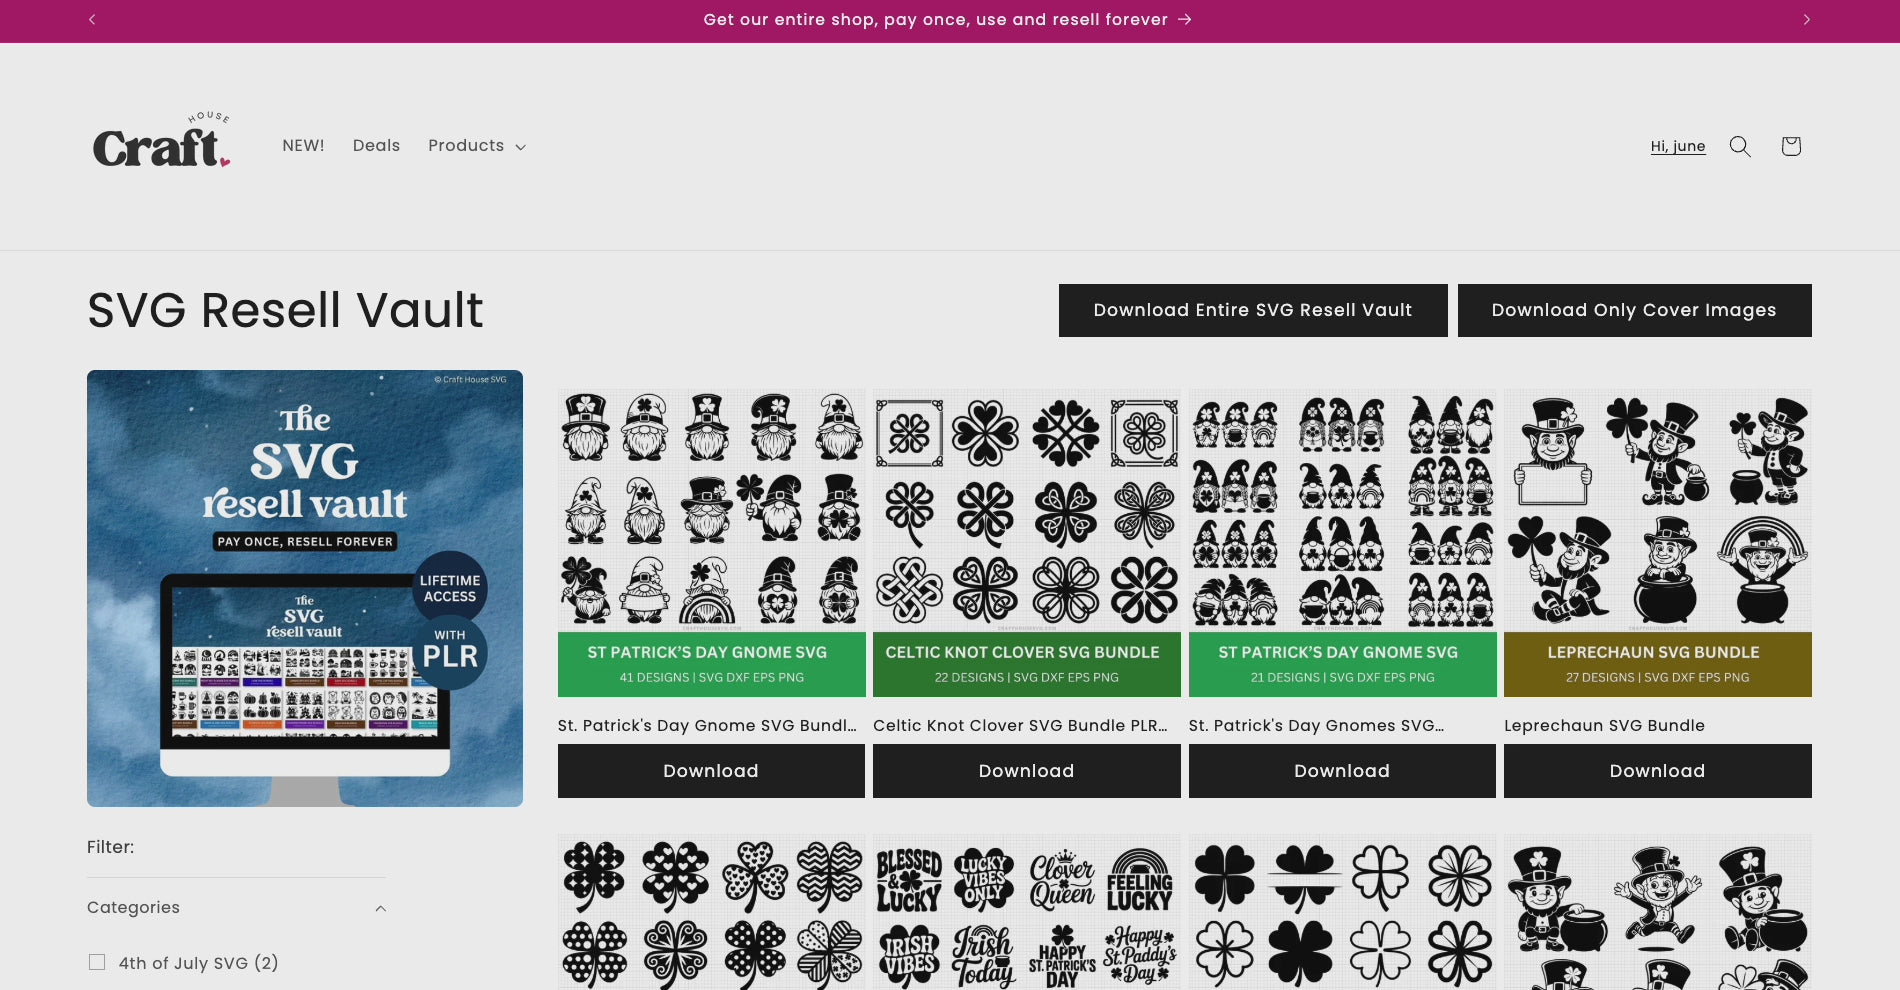Image resolution: width=1900 pixels, height=990 pixels.
Task: Open the shopping cart icon
Action: [x=1791, y=146]
